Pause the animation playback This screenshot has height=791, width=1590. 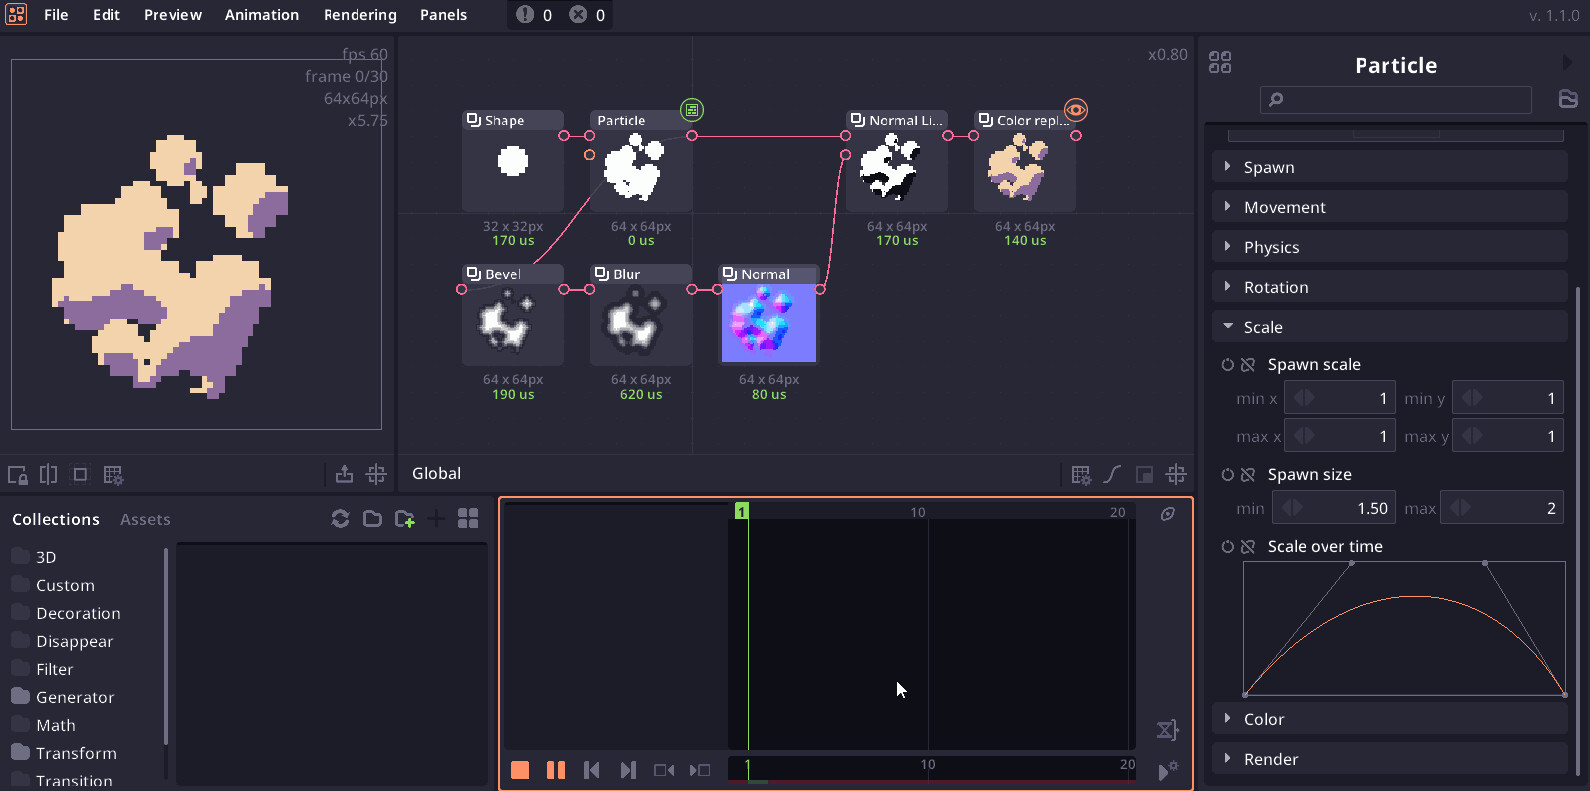pyautogui.click(x=556, y=770)
